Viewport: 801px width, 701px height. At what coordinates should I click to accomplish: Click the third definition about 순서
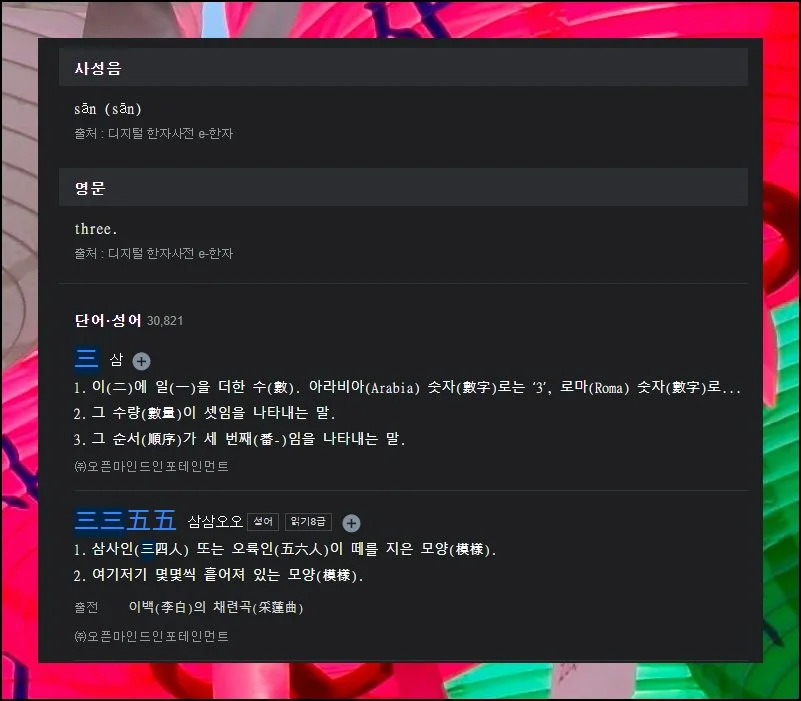[239, 439]
